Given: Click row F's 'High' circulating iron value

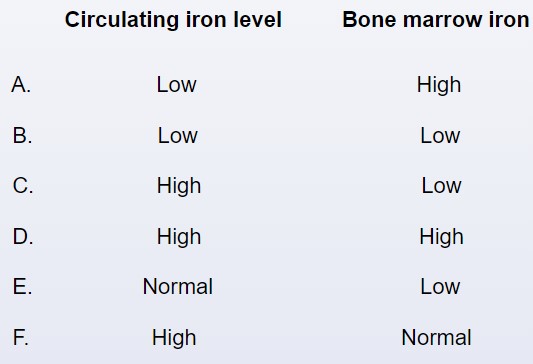Looking at the screenshot, I should (174, 338).
